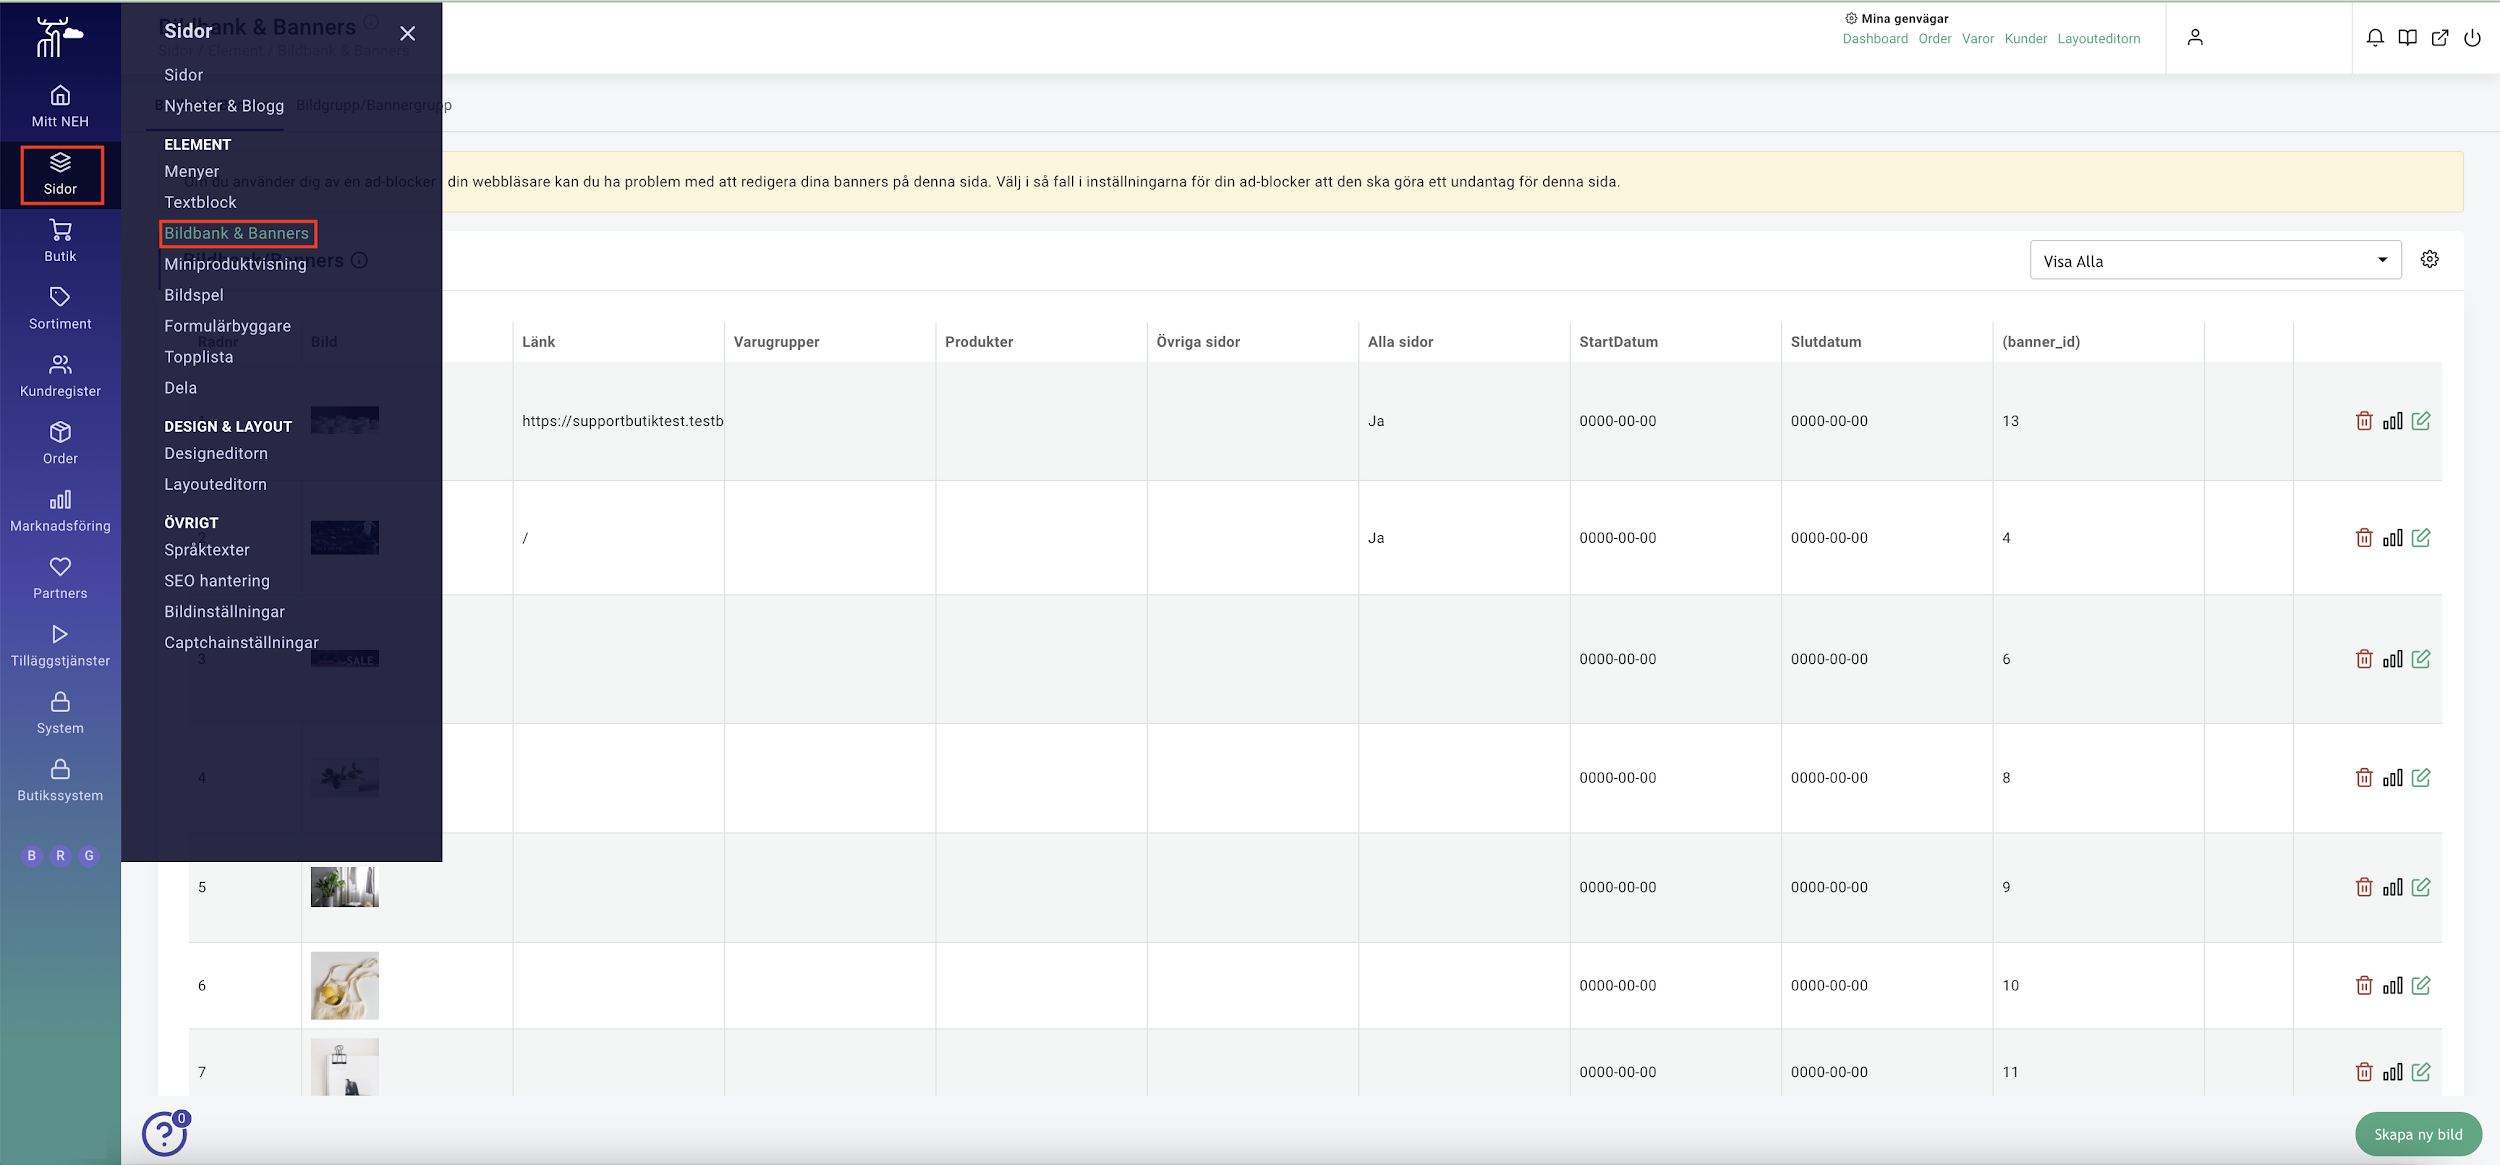
Task: Open thumbnail of banner row 6
Action: [345, 986]
